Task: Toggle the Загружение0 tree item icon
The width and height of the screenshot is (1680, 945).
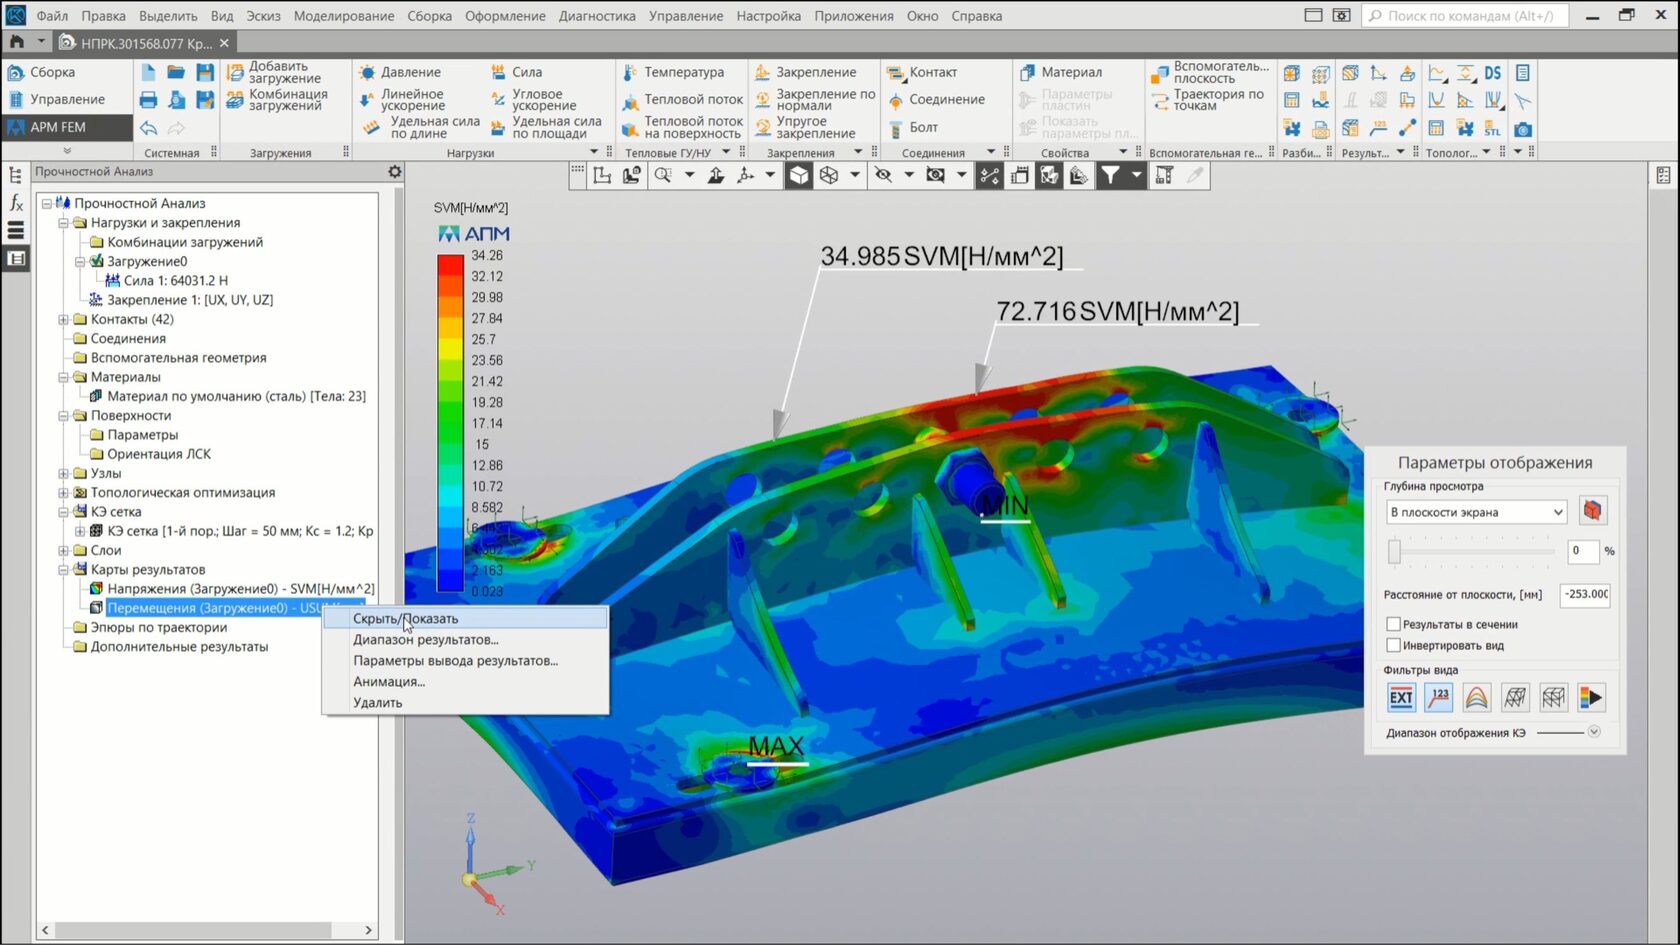Action: [96, 261]
